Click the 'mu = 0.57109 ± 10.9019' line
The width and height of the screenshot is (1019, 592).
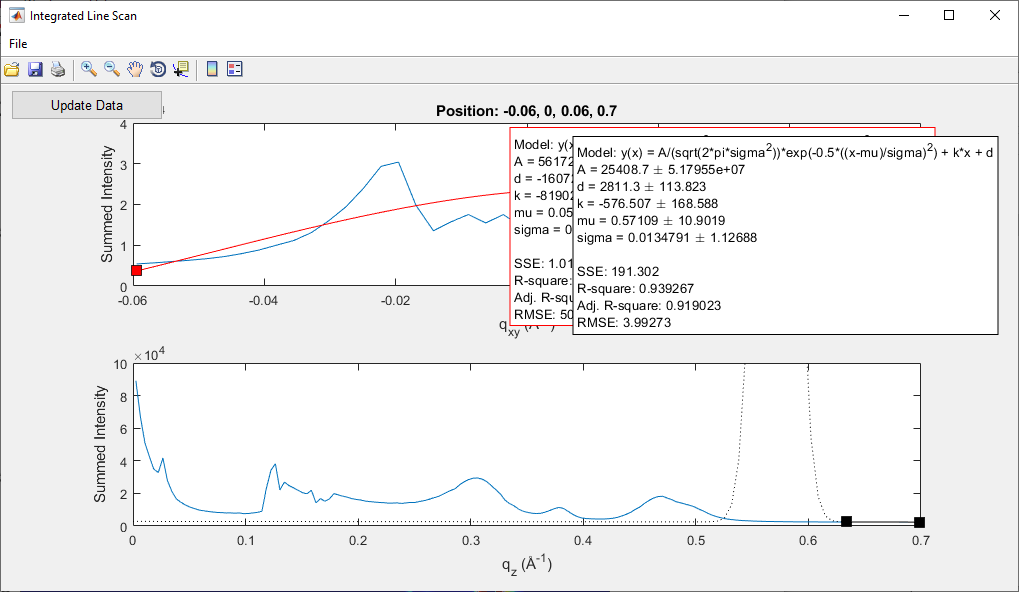[x=651, y=220]
